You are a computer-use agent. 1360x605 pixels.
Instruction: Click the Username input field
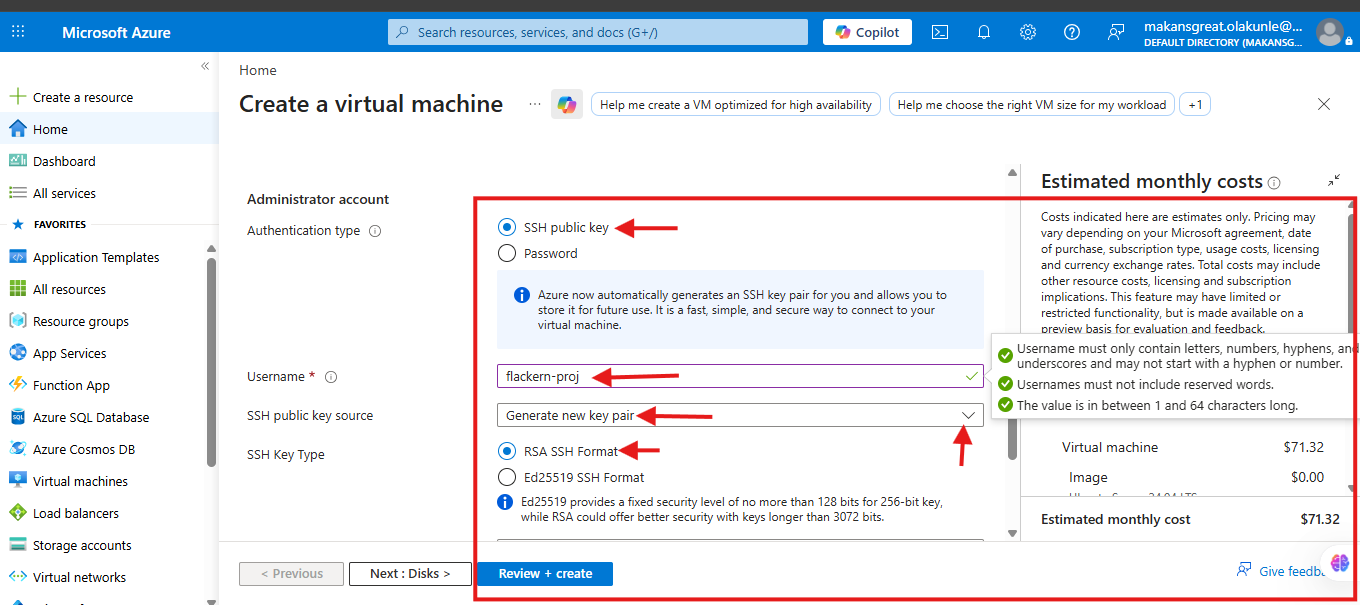(x=740, y=376)
